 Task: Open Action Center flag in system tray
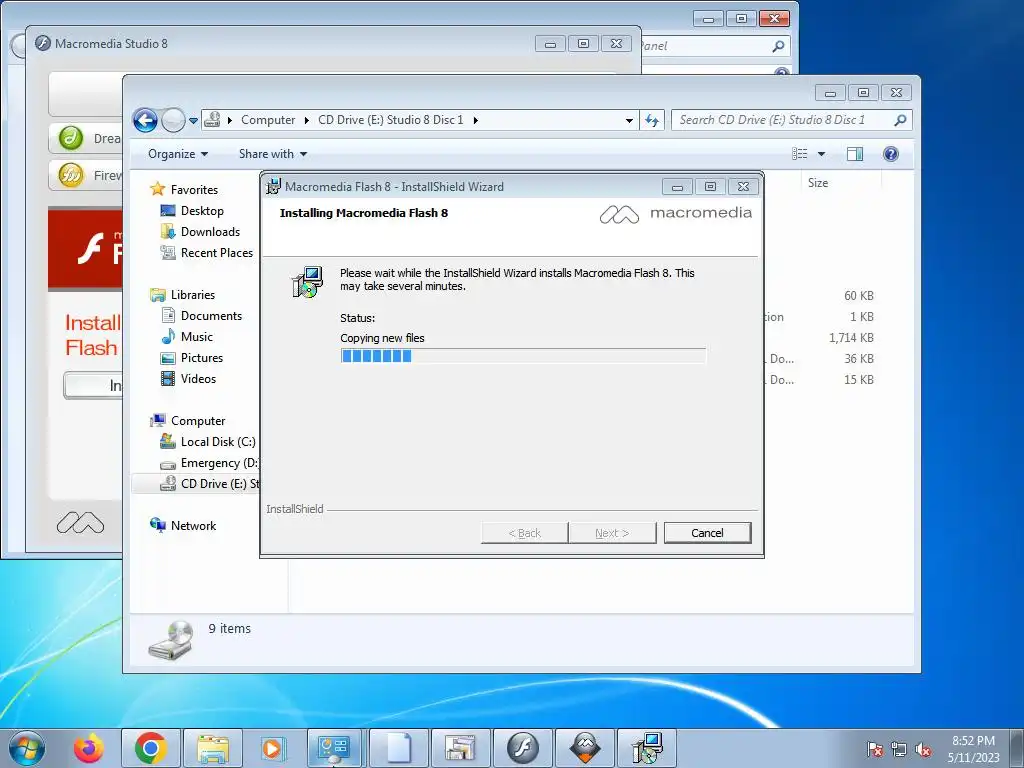874,749
